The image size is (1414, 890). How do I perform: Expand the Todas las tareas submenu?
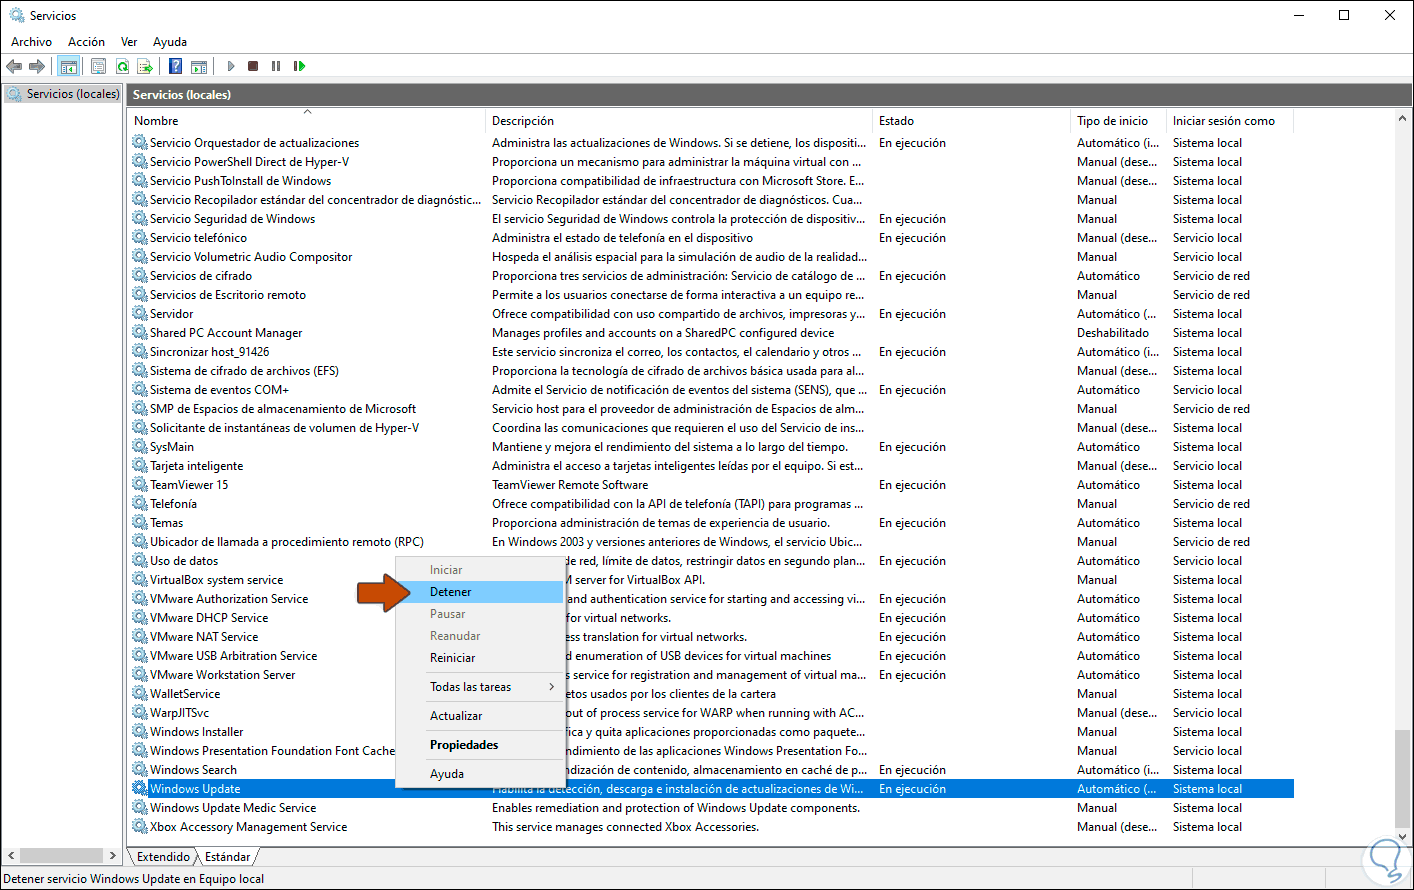point(480,687)
